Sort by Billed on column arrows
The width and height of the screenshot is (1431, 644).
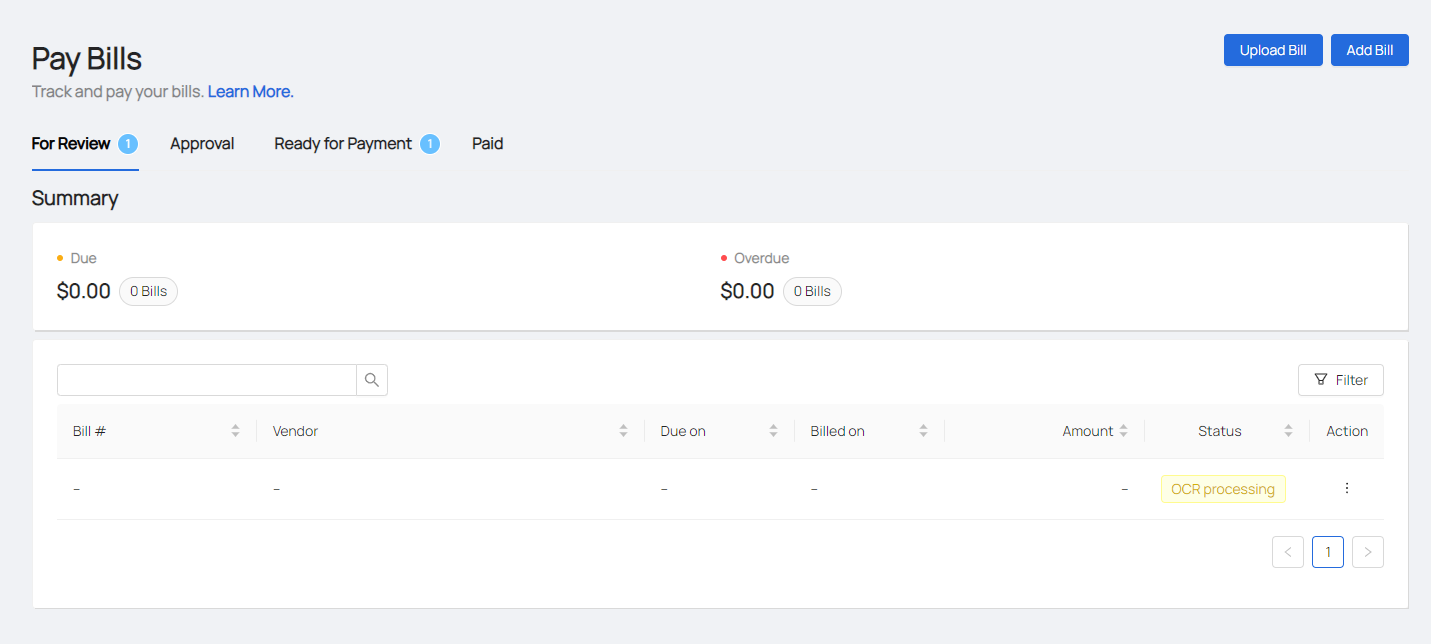[x=923, y=431]
